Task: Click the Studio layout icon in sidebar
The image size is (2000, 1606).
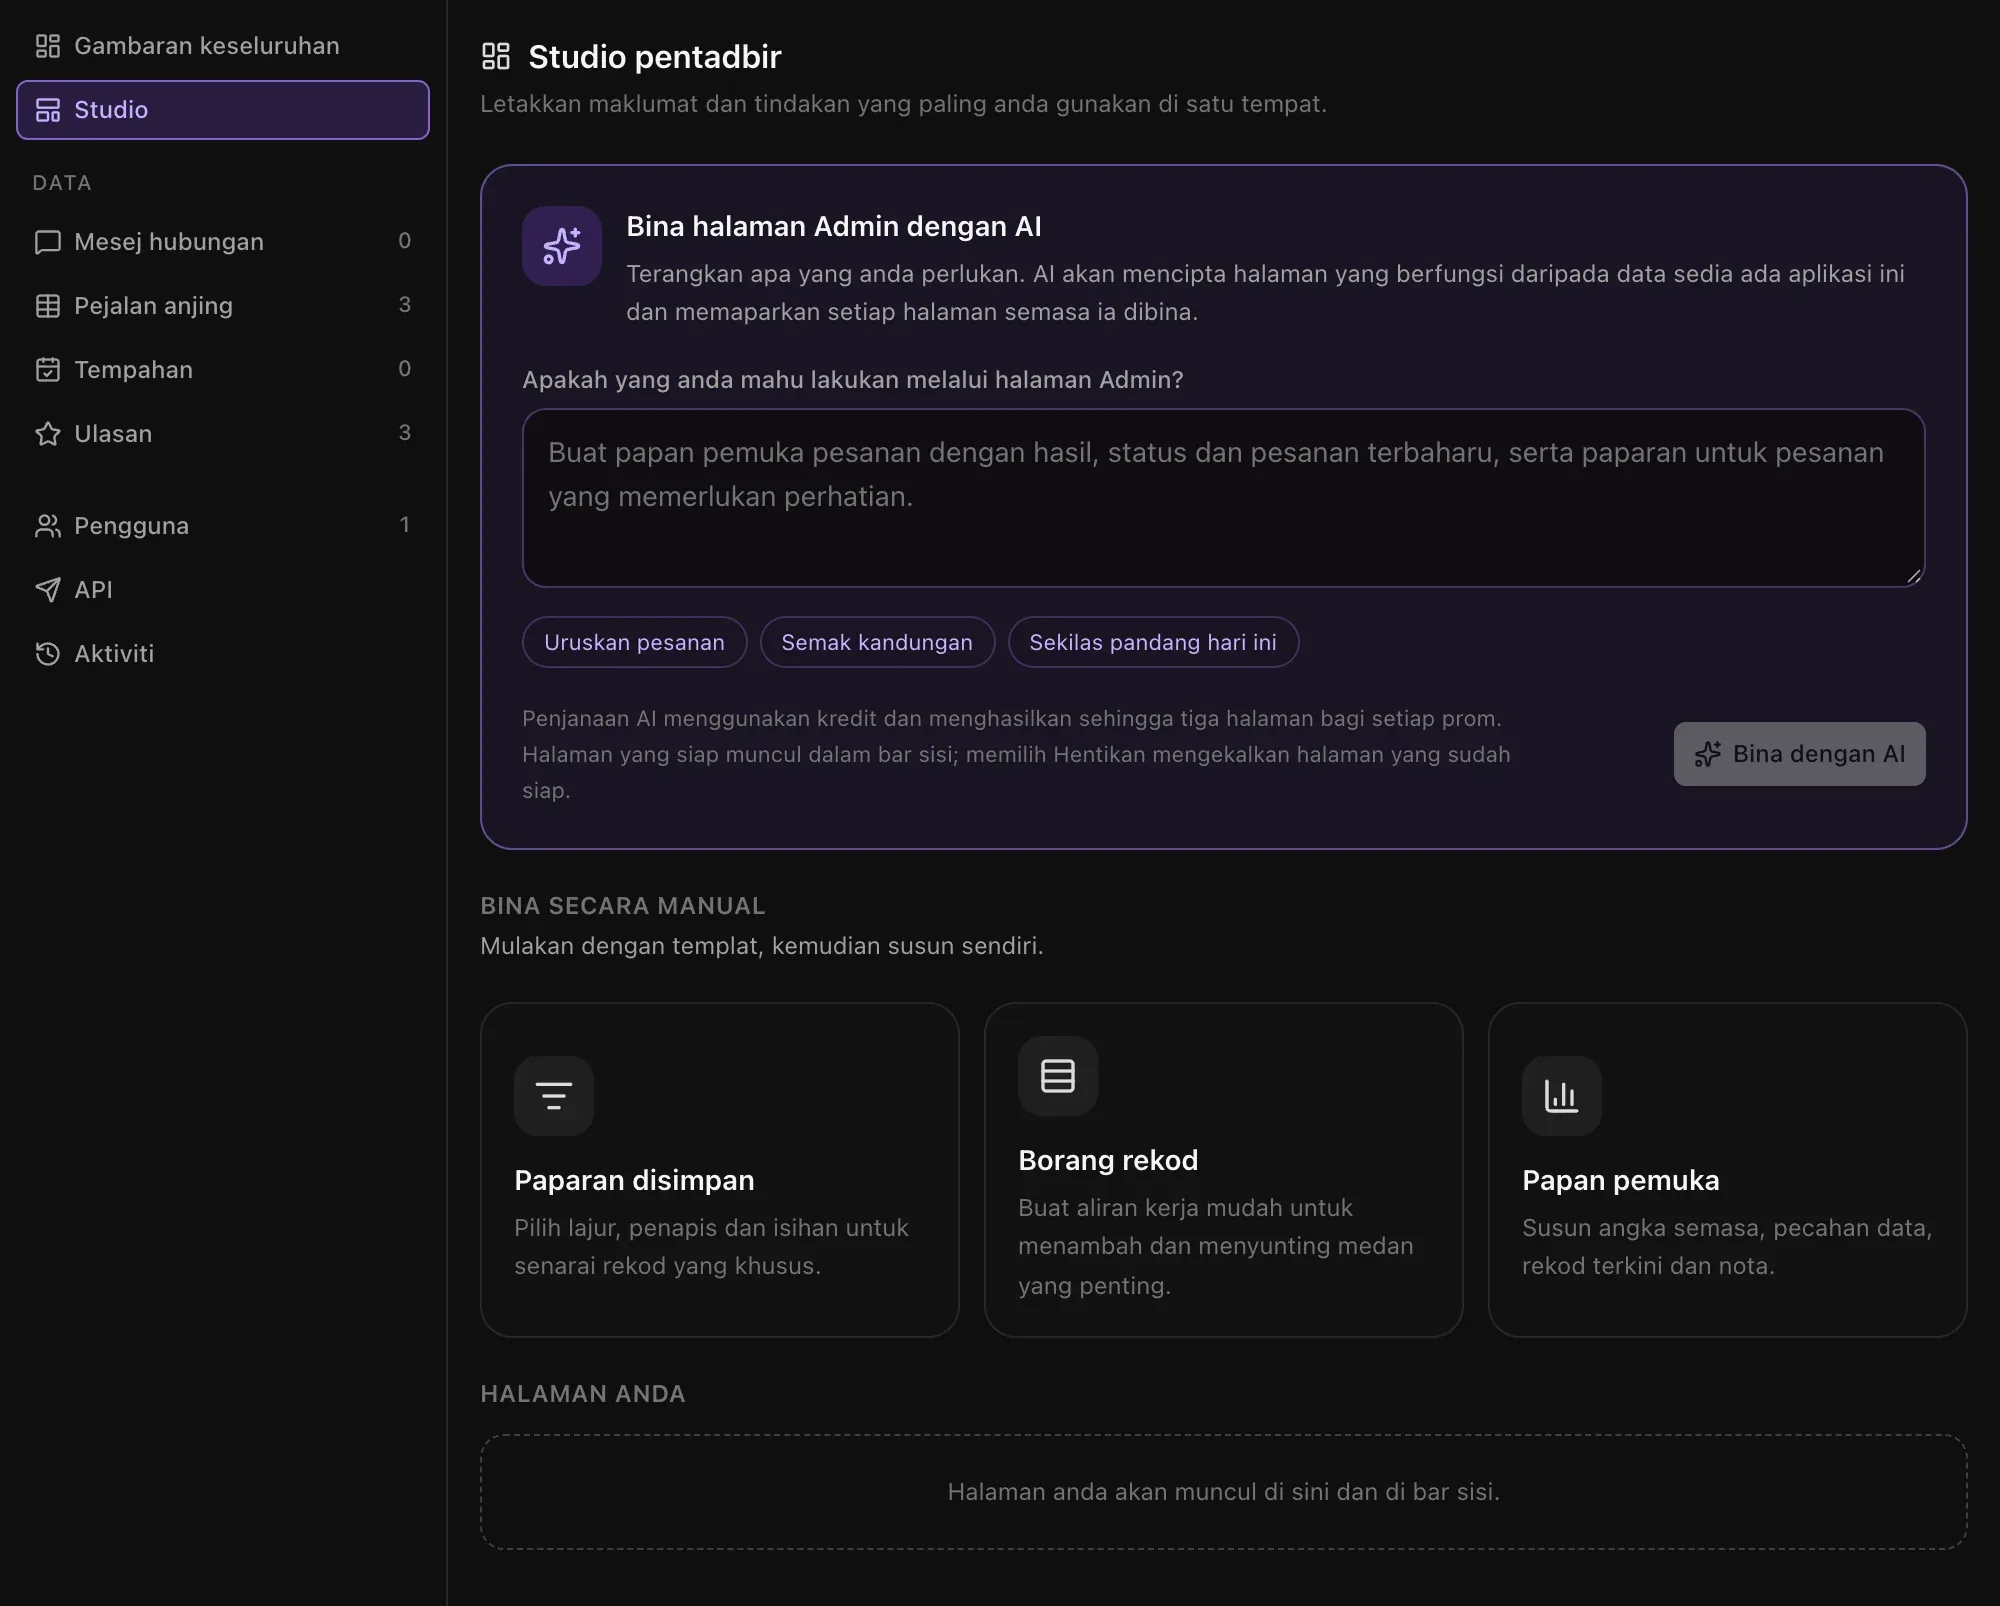Action: pyautogui.click(x=48, y=110)
